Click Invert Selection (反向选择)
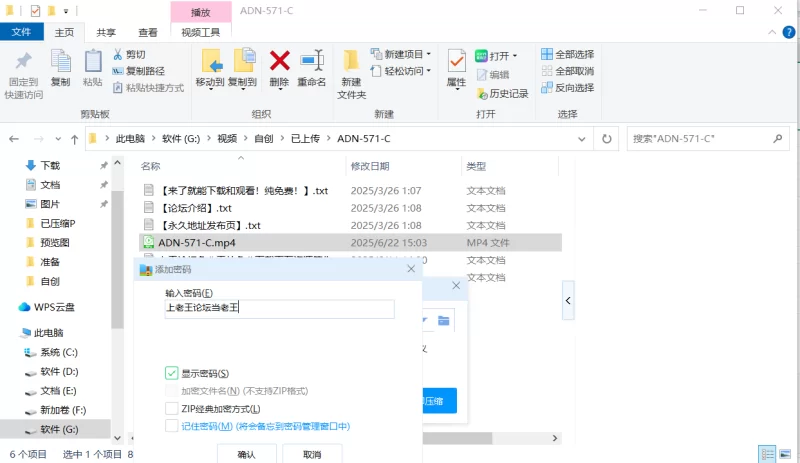 pyautogui.click(x=568, y=88)
